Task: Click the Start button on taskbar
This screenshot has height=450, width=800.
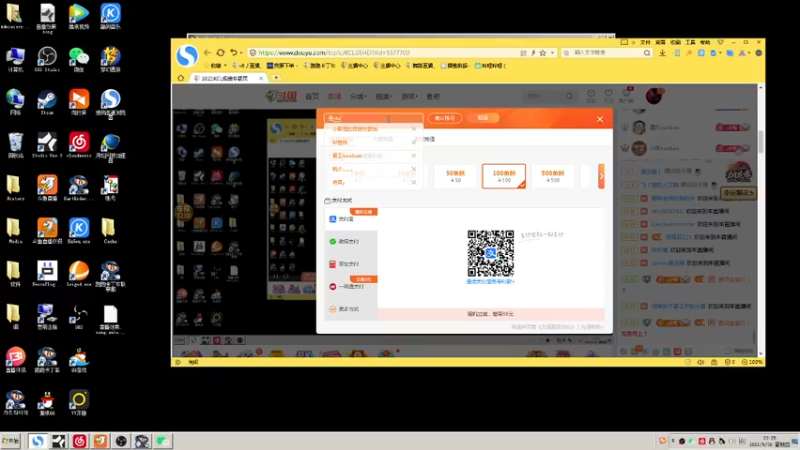Action: [11, 441]
